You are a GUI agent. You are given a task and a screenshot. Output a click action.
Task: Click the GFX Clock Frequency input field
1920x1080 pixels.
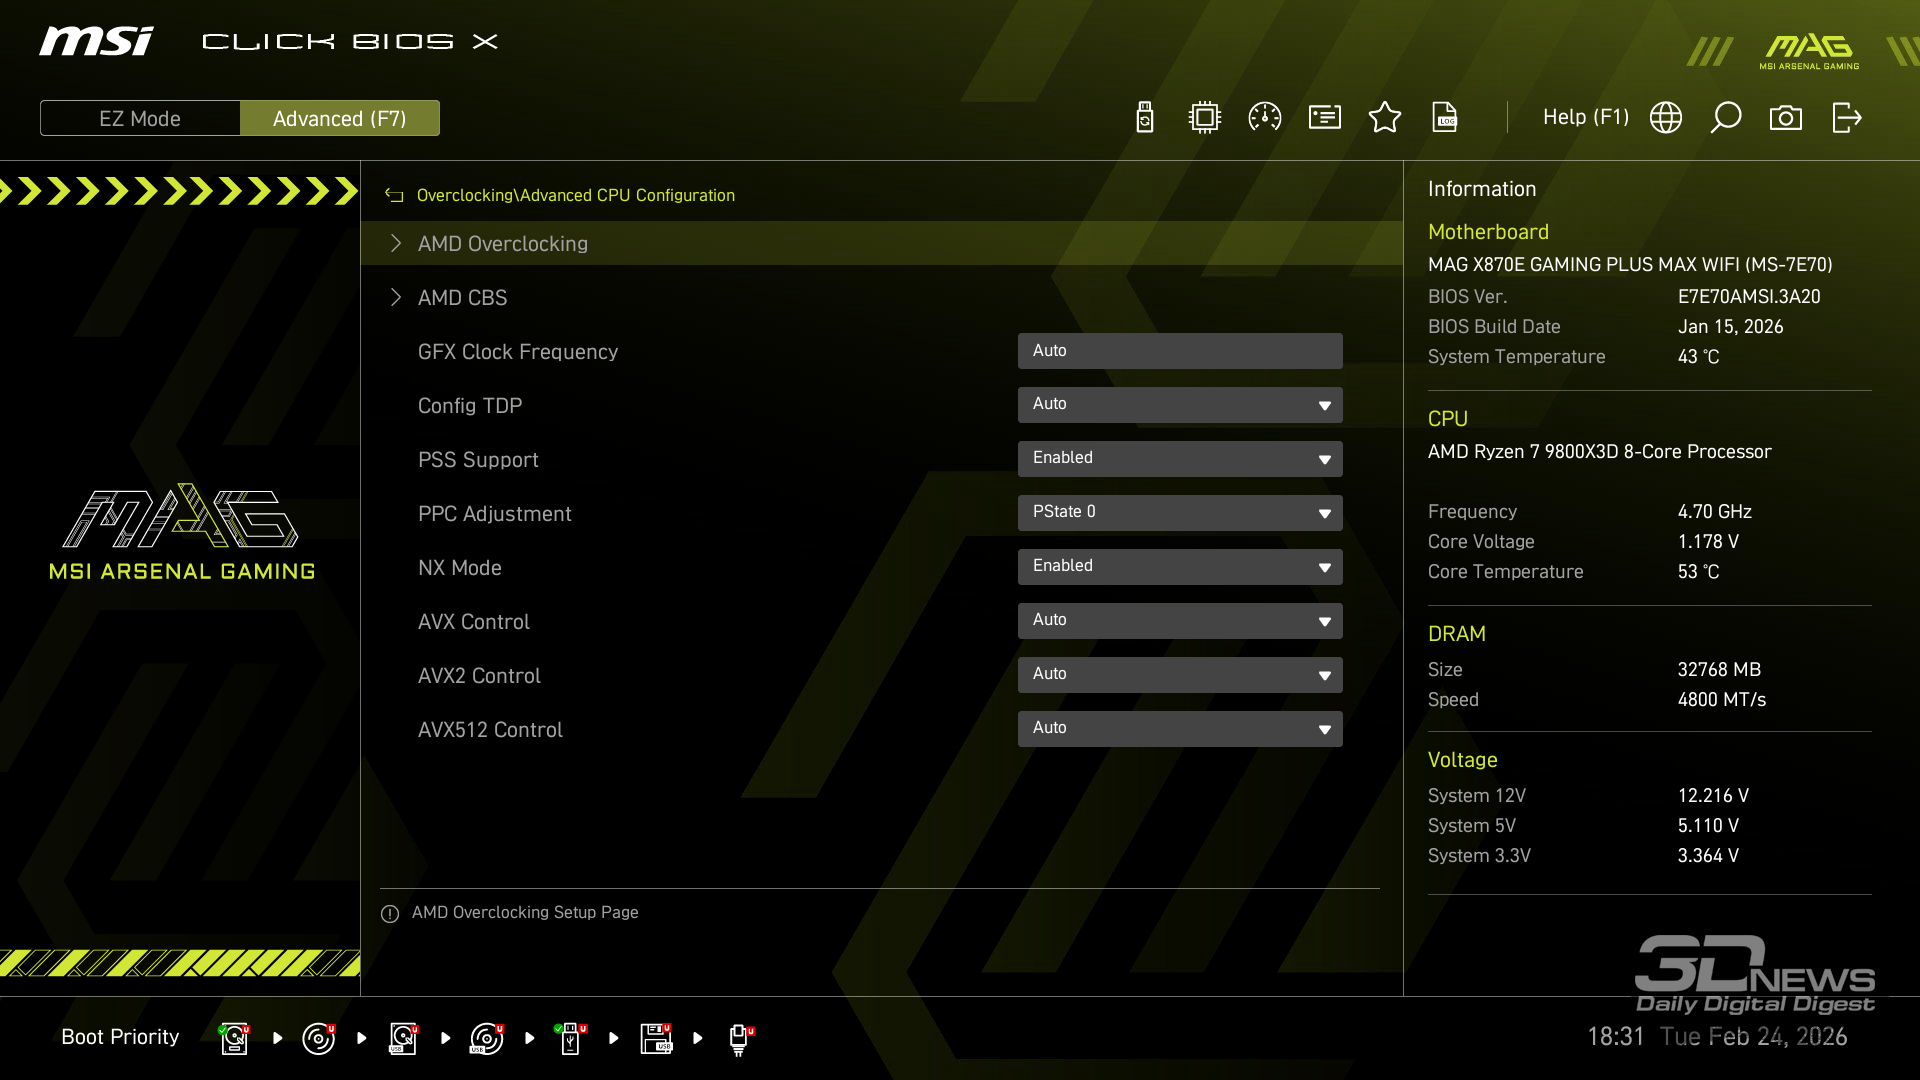1179,351
